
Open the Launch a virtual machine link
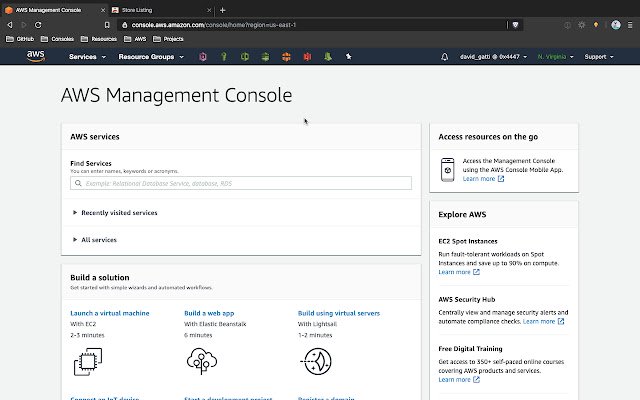point(110,313)
